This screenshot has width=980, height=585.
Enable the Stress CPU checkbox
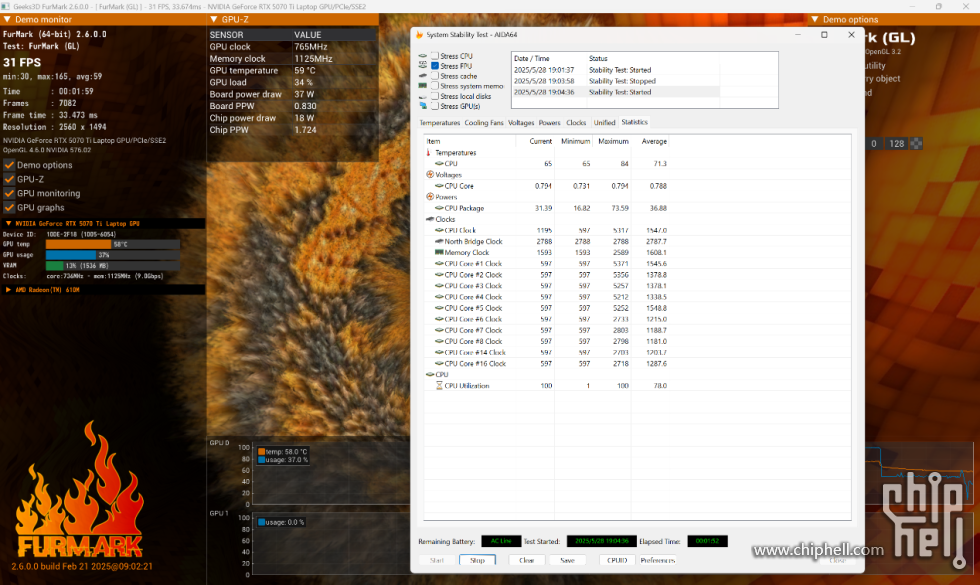pos(435,56)
